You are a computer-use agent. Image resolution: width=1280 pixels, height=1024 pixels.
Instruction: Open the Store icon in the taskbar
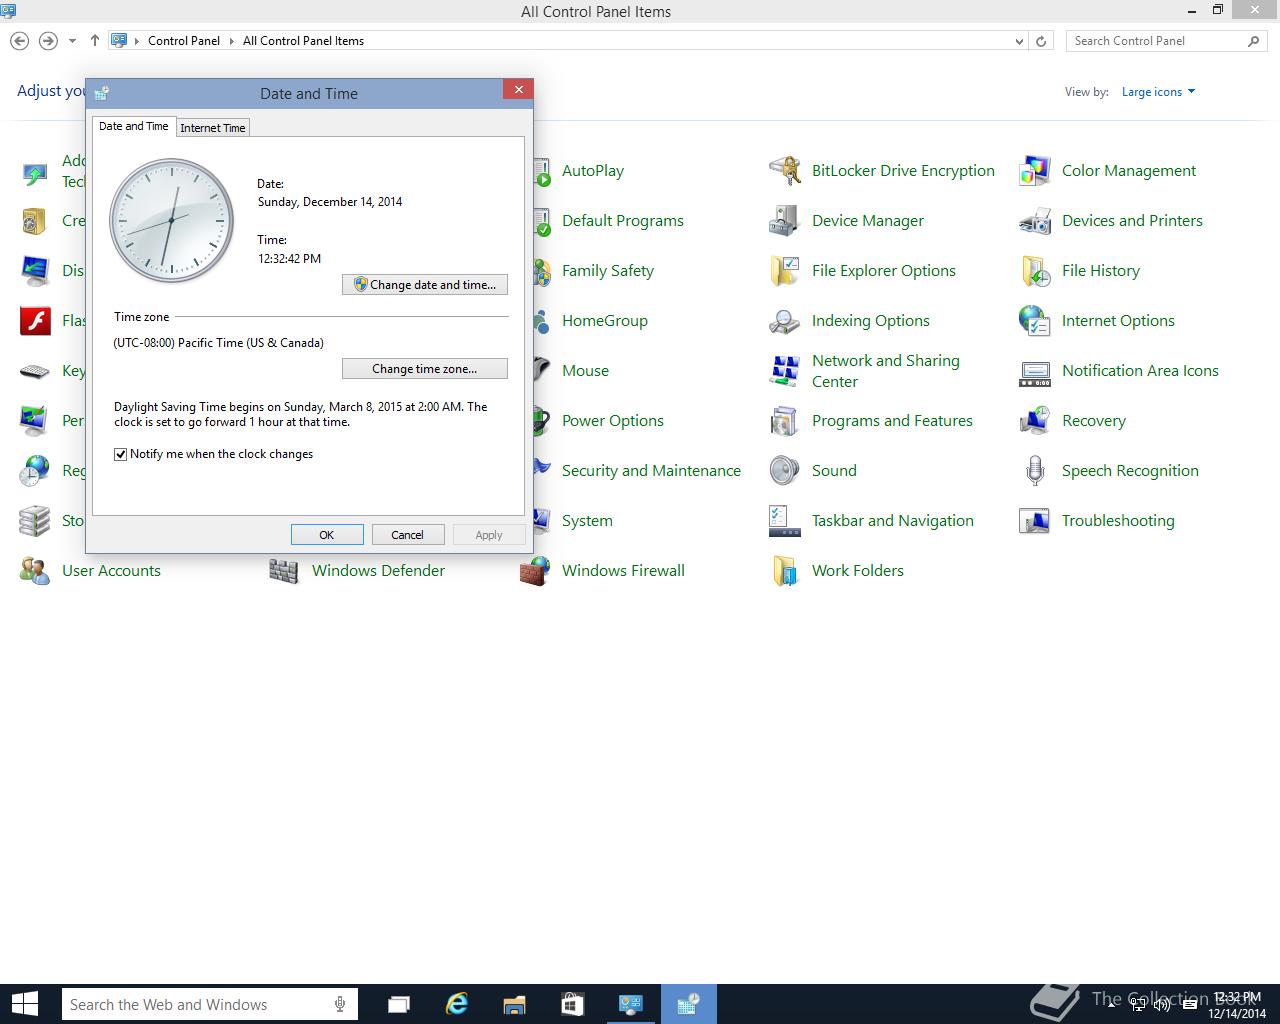572,1004
